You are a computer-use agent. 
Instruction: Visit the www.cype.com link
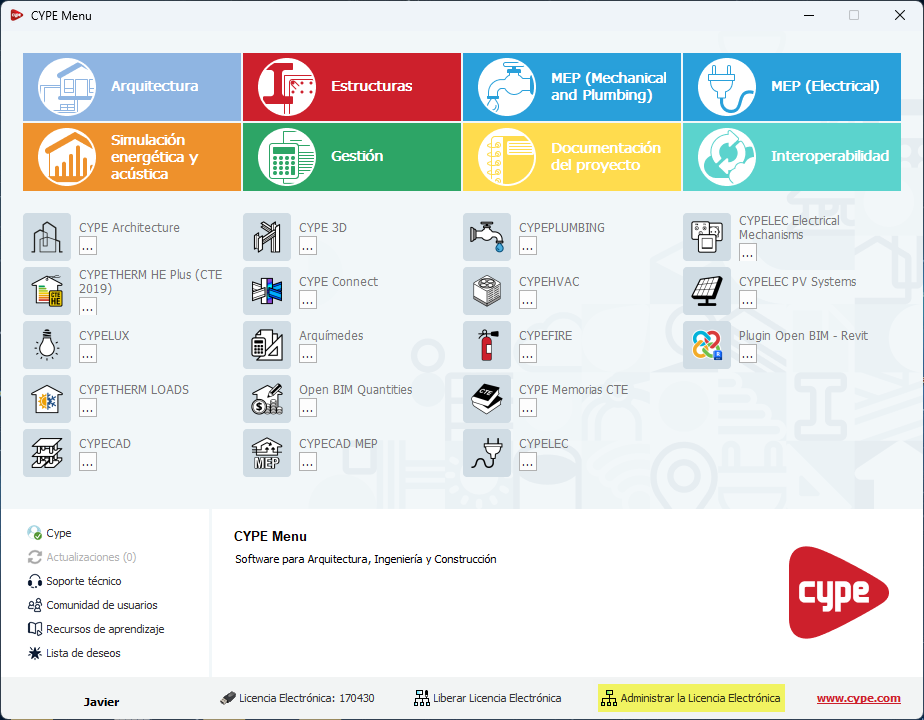[x=858, y=699]
